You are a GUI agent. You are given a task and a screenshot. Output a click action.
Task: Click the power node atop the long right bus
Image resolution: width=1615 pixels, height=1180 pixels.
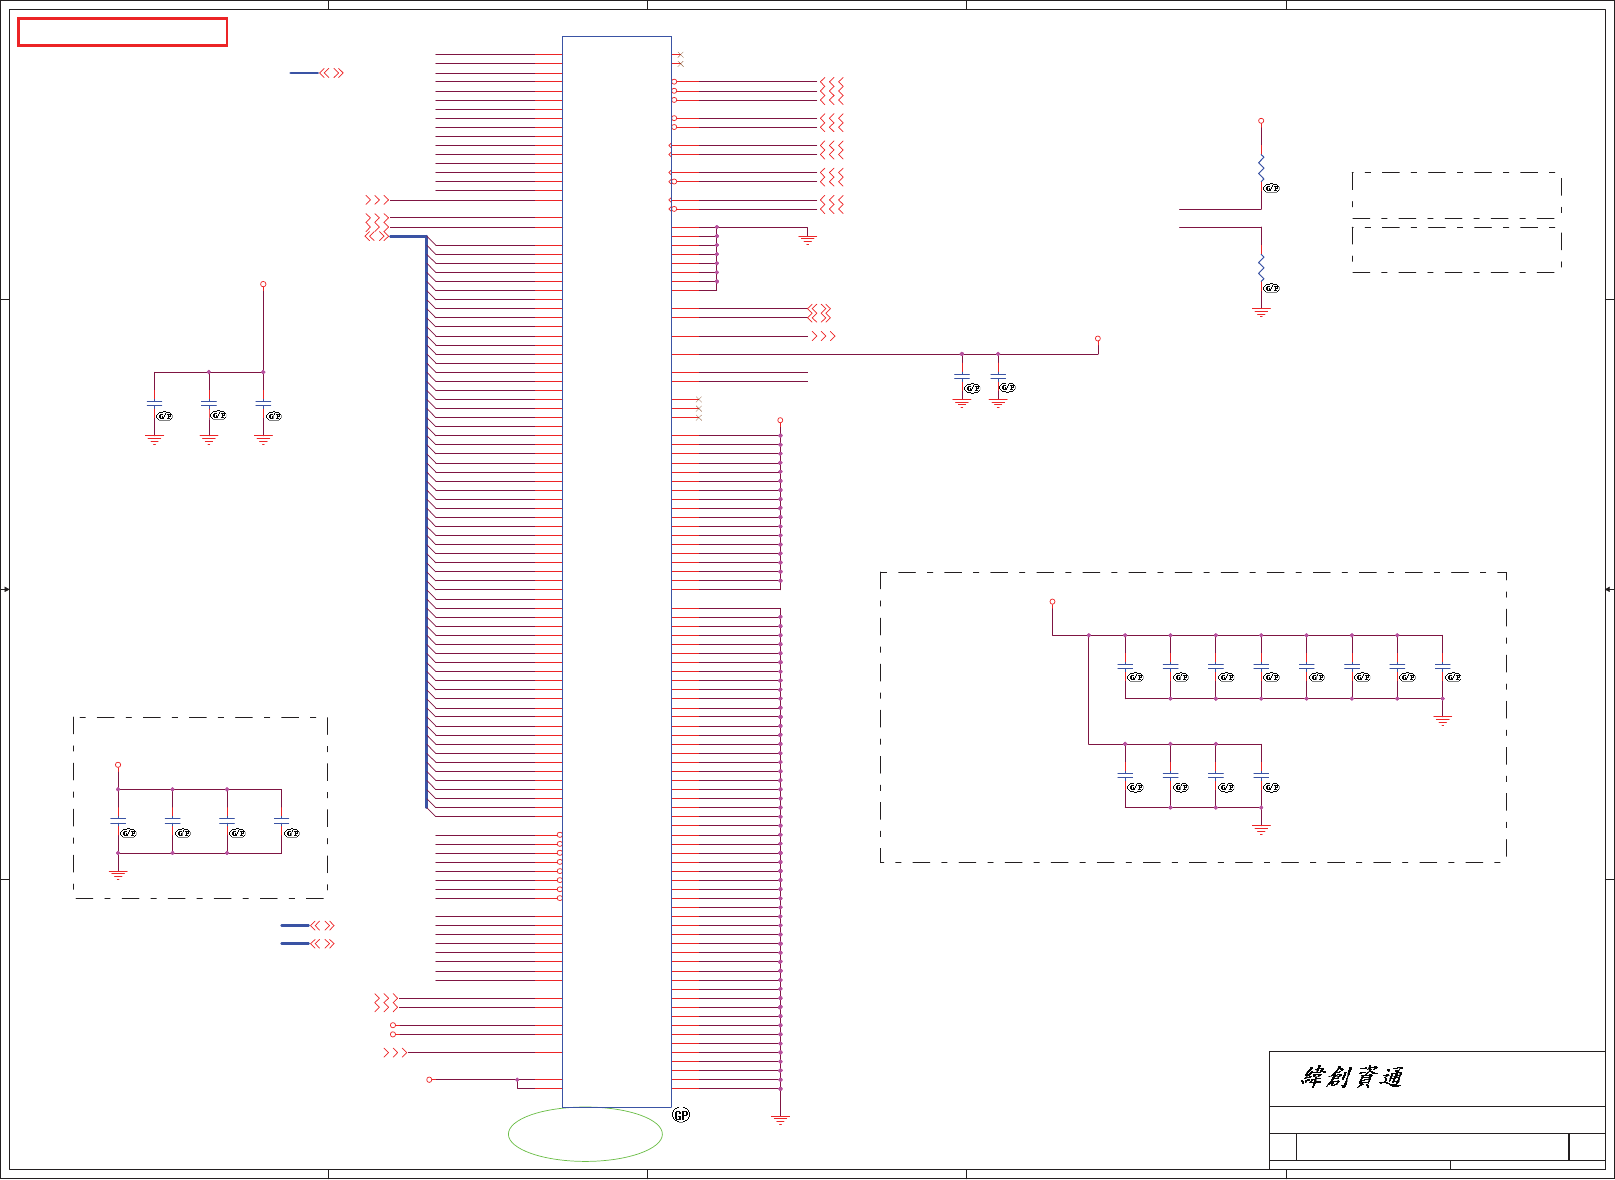[x=780, y=420]
